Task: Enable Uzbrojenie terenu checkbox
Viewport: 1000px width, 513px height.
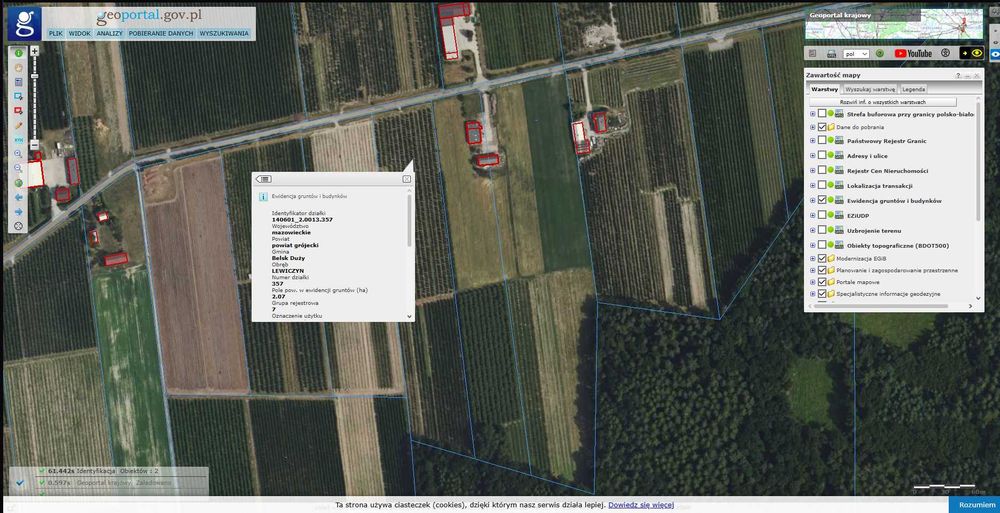Action: pyautogui.click(x=822, y=230)
